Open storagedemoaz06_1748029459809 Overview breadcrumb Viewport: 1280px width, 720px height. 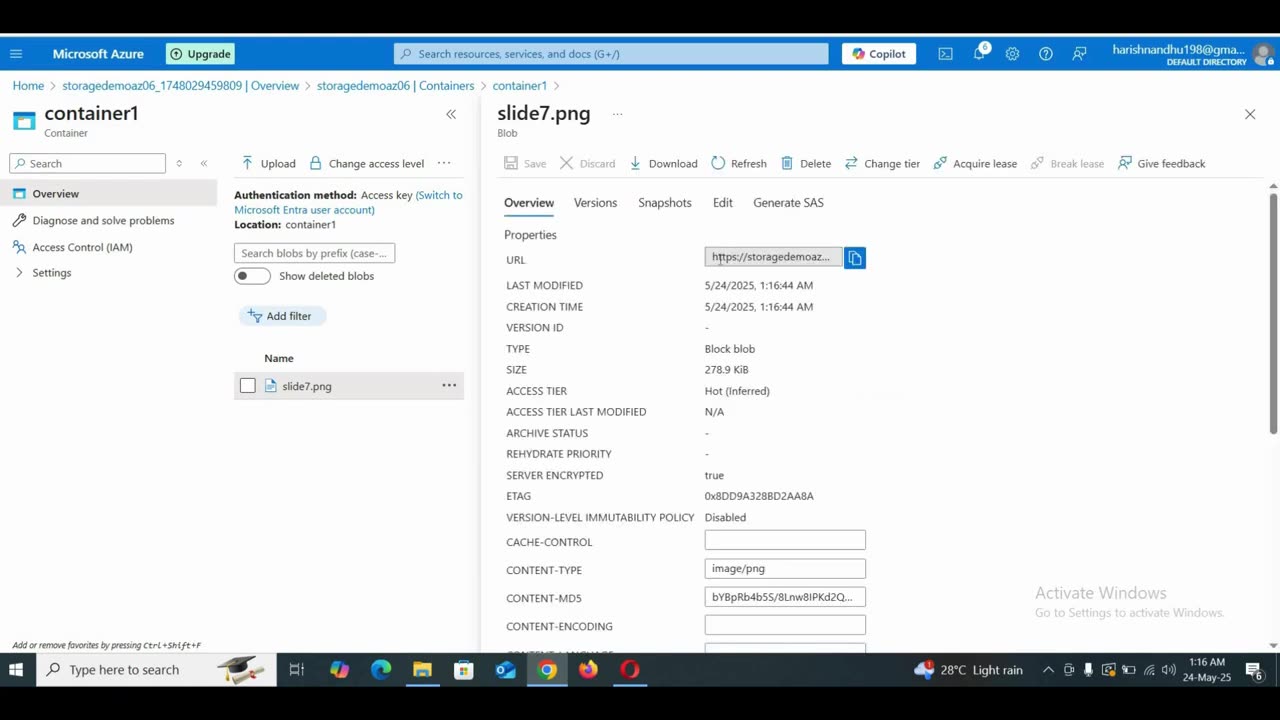pyautogui.click(x=180, y=86)
